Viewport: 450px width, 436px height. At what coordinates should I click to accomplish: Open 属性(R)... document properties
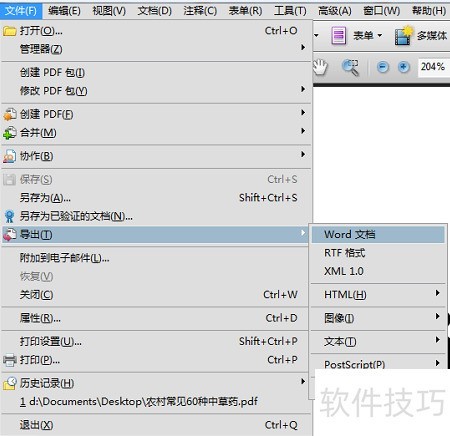tap(155, 318)
